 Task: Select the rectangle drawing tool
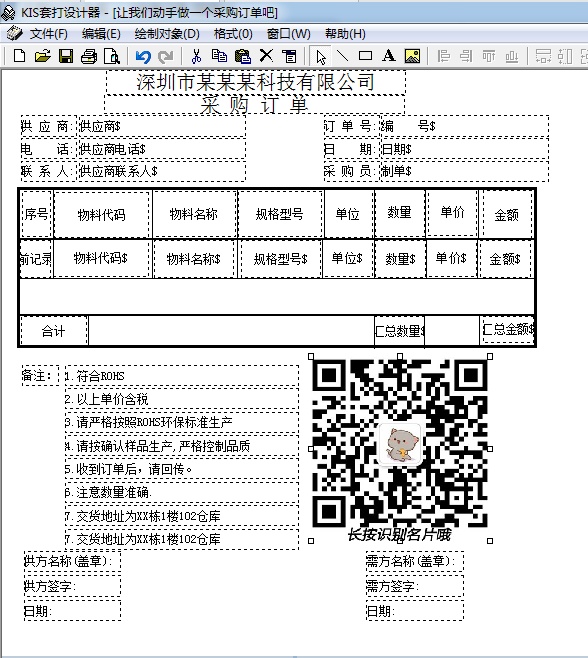pos(365,55)
